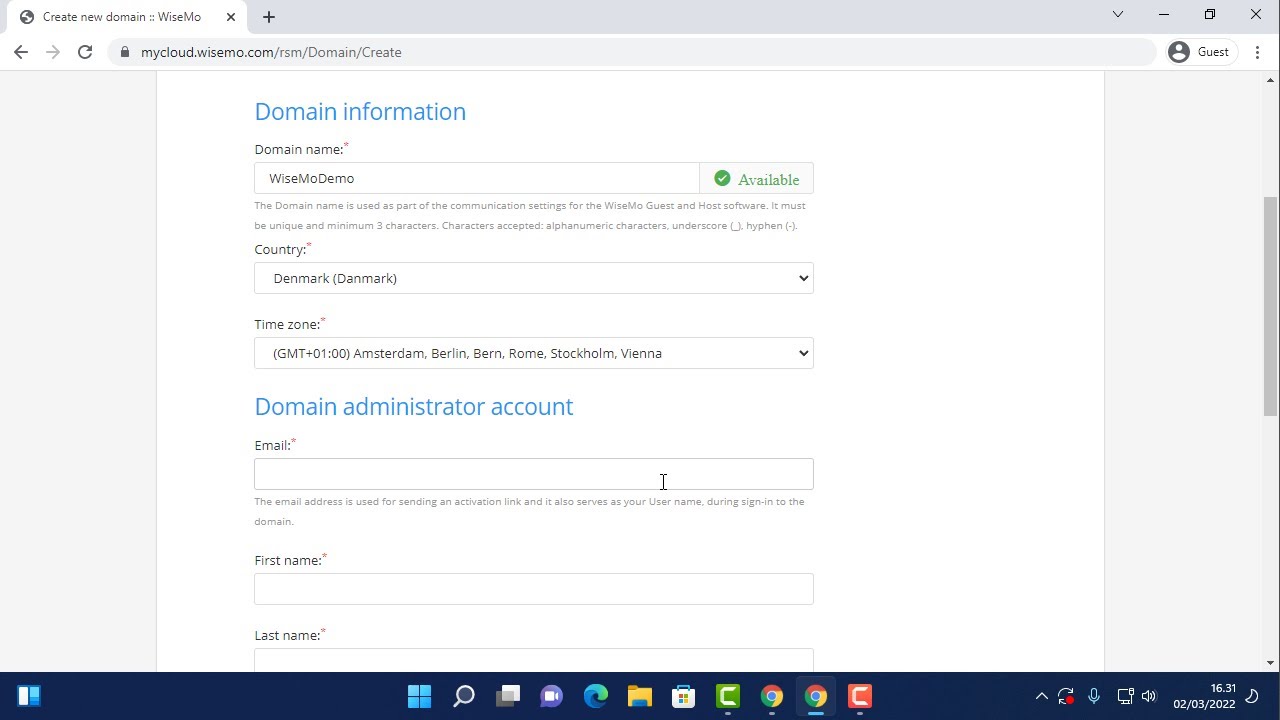Click the Domain information heading
Screen dimensions: 1280x720
pyautogui.click(x=360, y=111)
